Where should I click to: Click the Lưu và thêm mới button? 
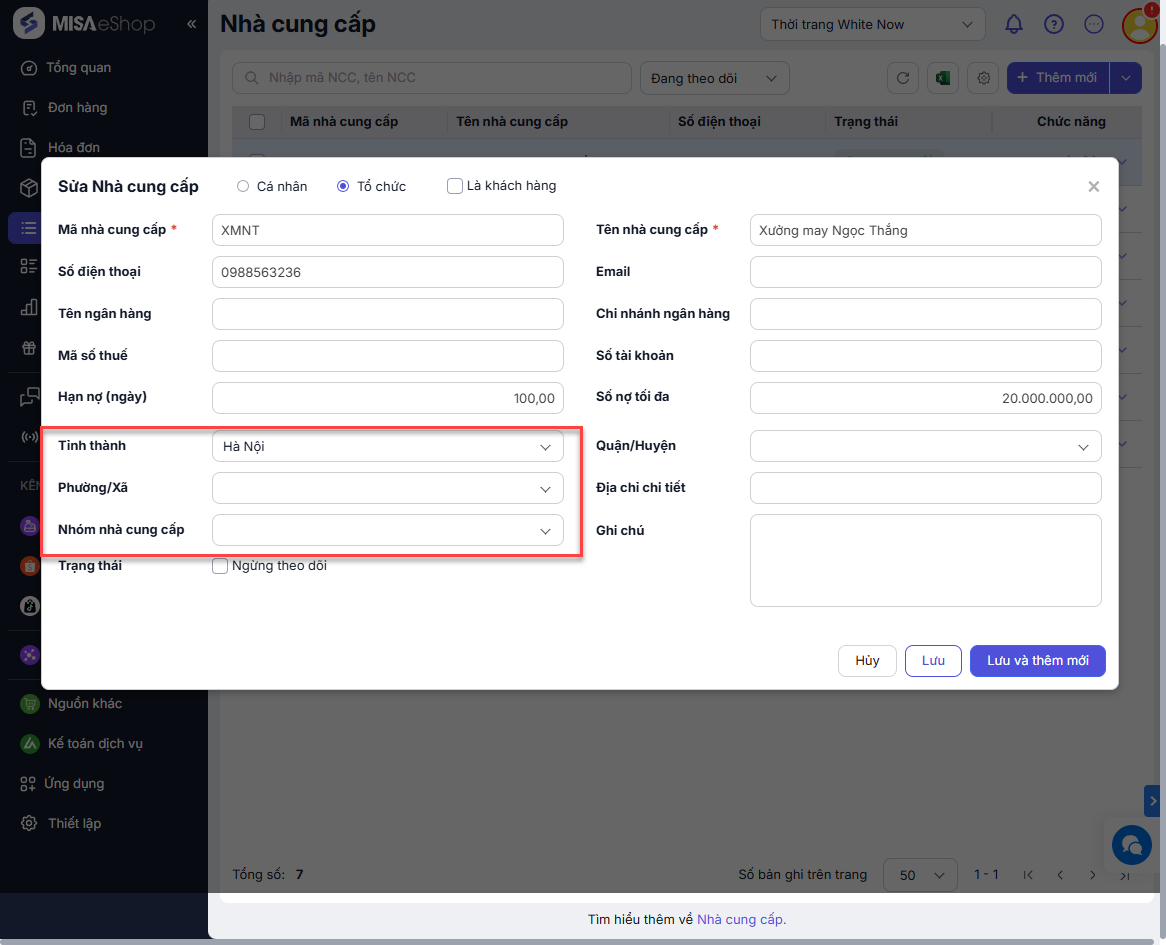tap(1037, 660)
